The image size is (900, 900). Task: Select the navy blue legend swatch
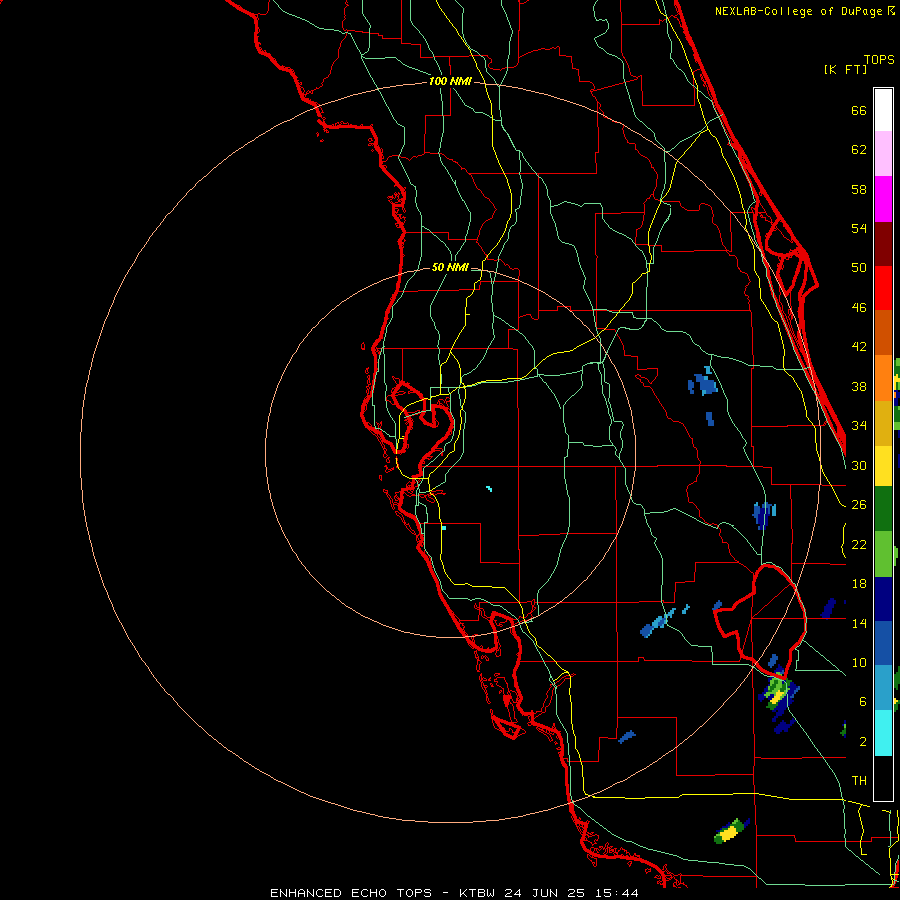point(883,599)
